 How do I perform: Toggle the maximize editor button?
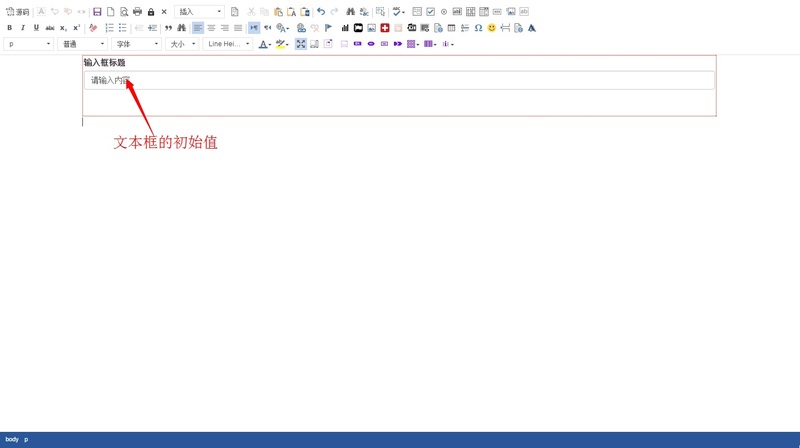tap(300, 44)
